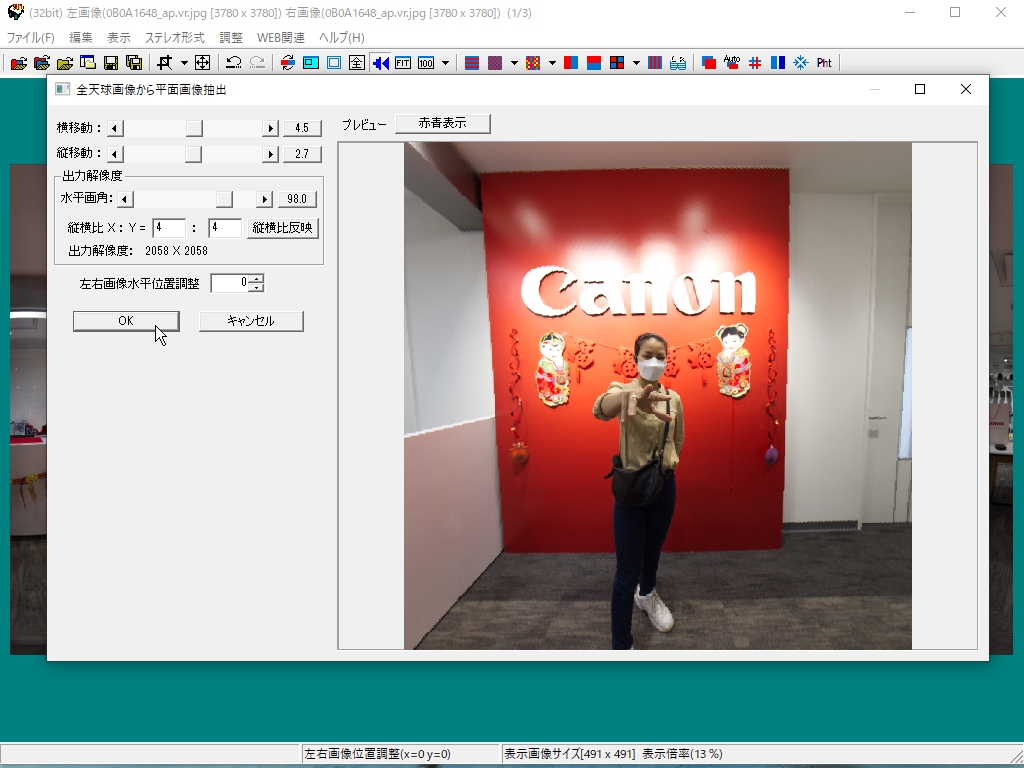Viewport: 1024px width, 768px height.
Task: Click the 2.7 value button for 縦移動
Action: (302, 154)
